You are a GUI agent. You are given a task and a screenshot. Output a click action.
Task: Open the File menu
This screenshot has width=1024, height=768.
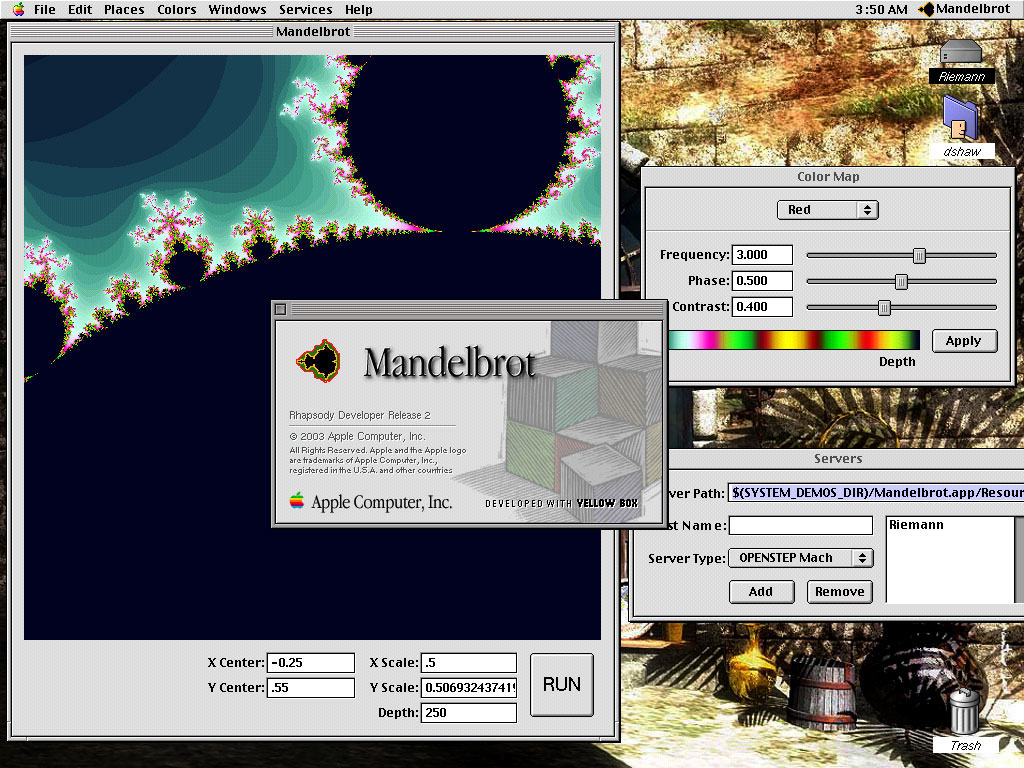tap(44, 9)
